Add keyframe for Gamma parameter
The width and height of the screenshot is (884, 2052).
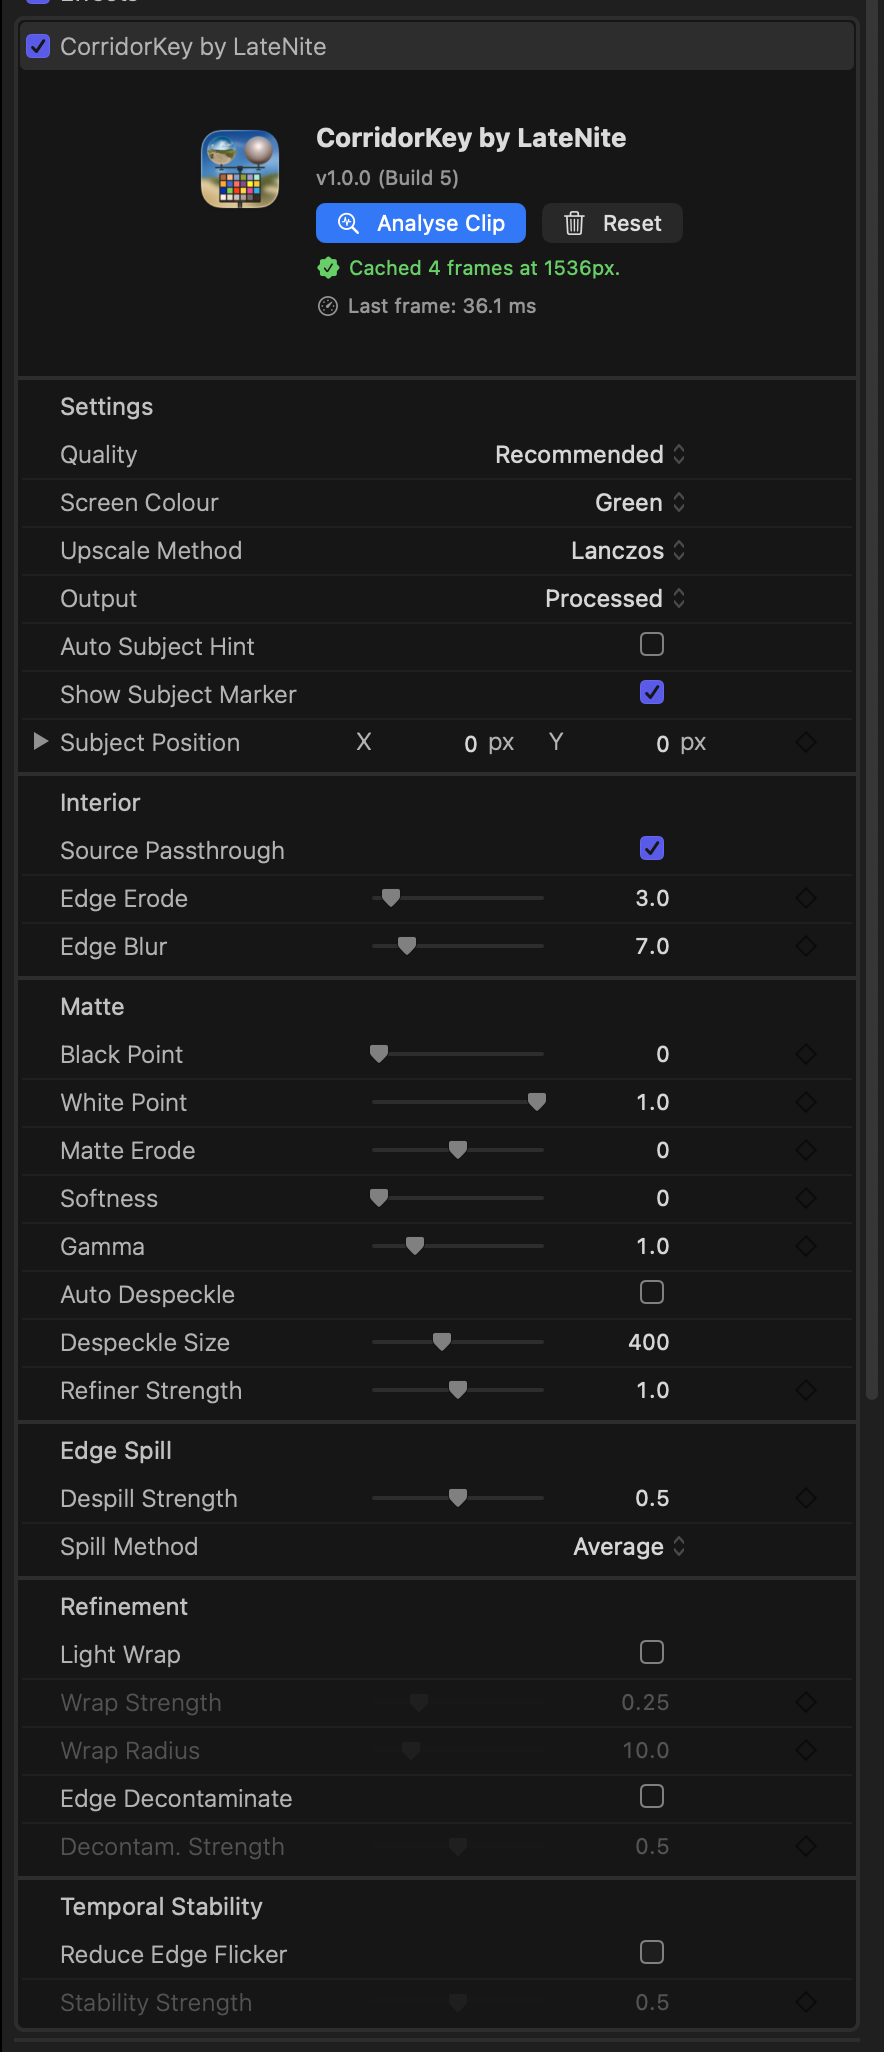click(806, 1247)
